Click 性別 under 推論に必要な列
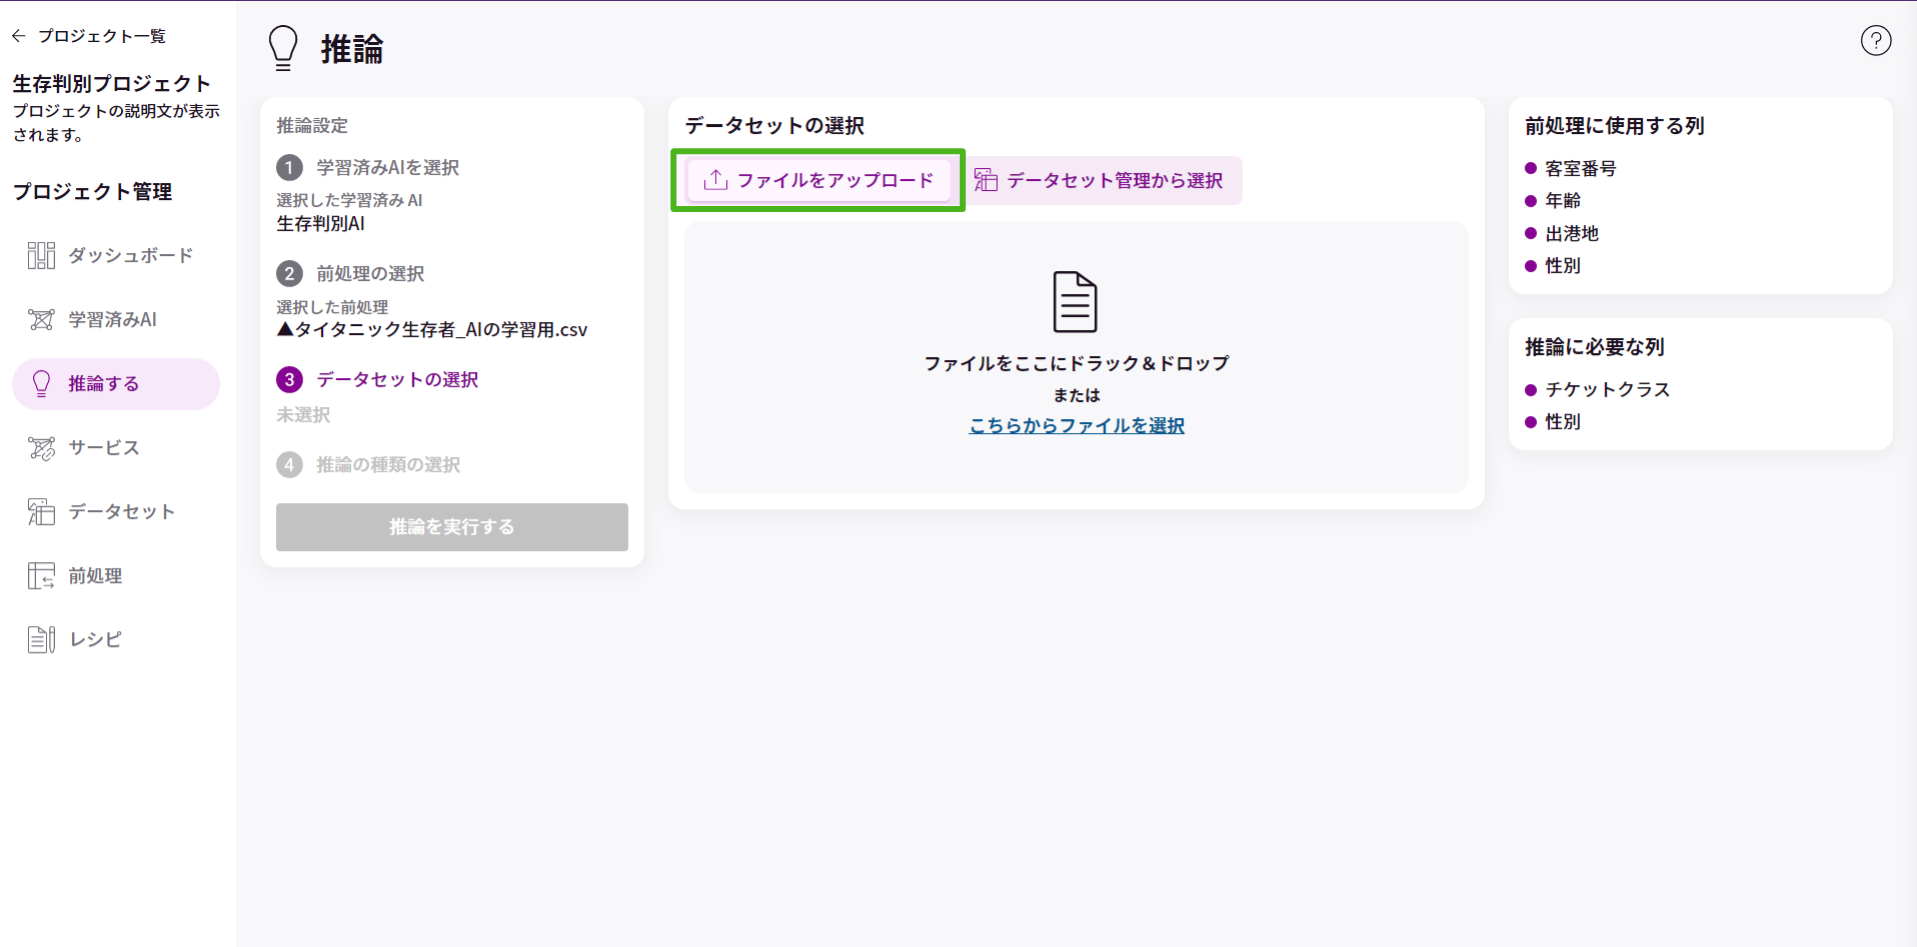 click(x=1563, y=422)
